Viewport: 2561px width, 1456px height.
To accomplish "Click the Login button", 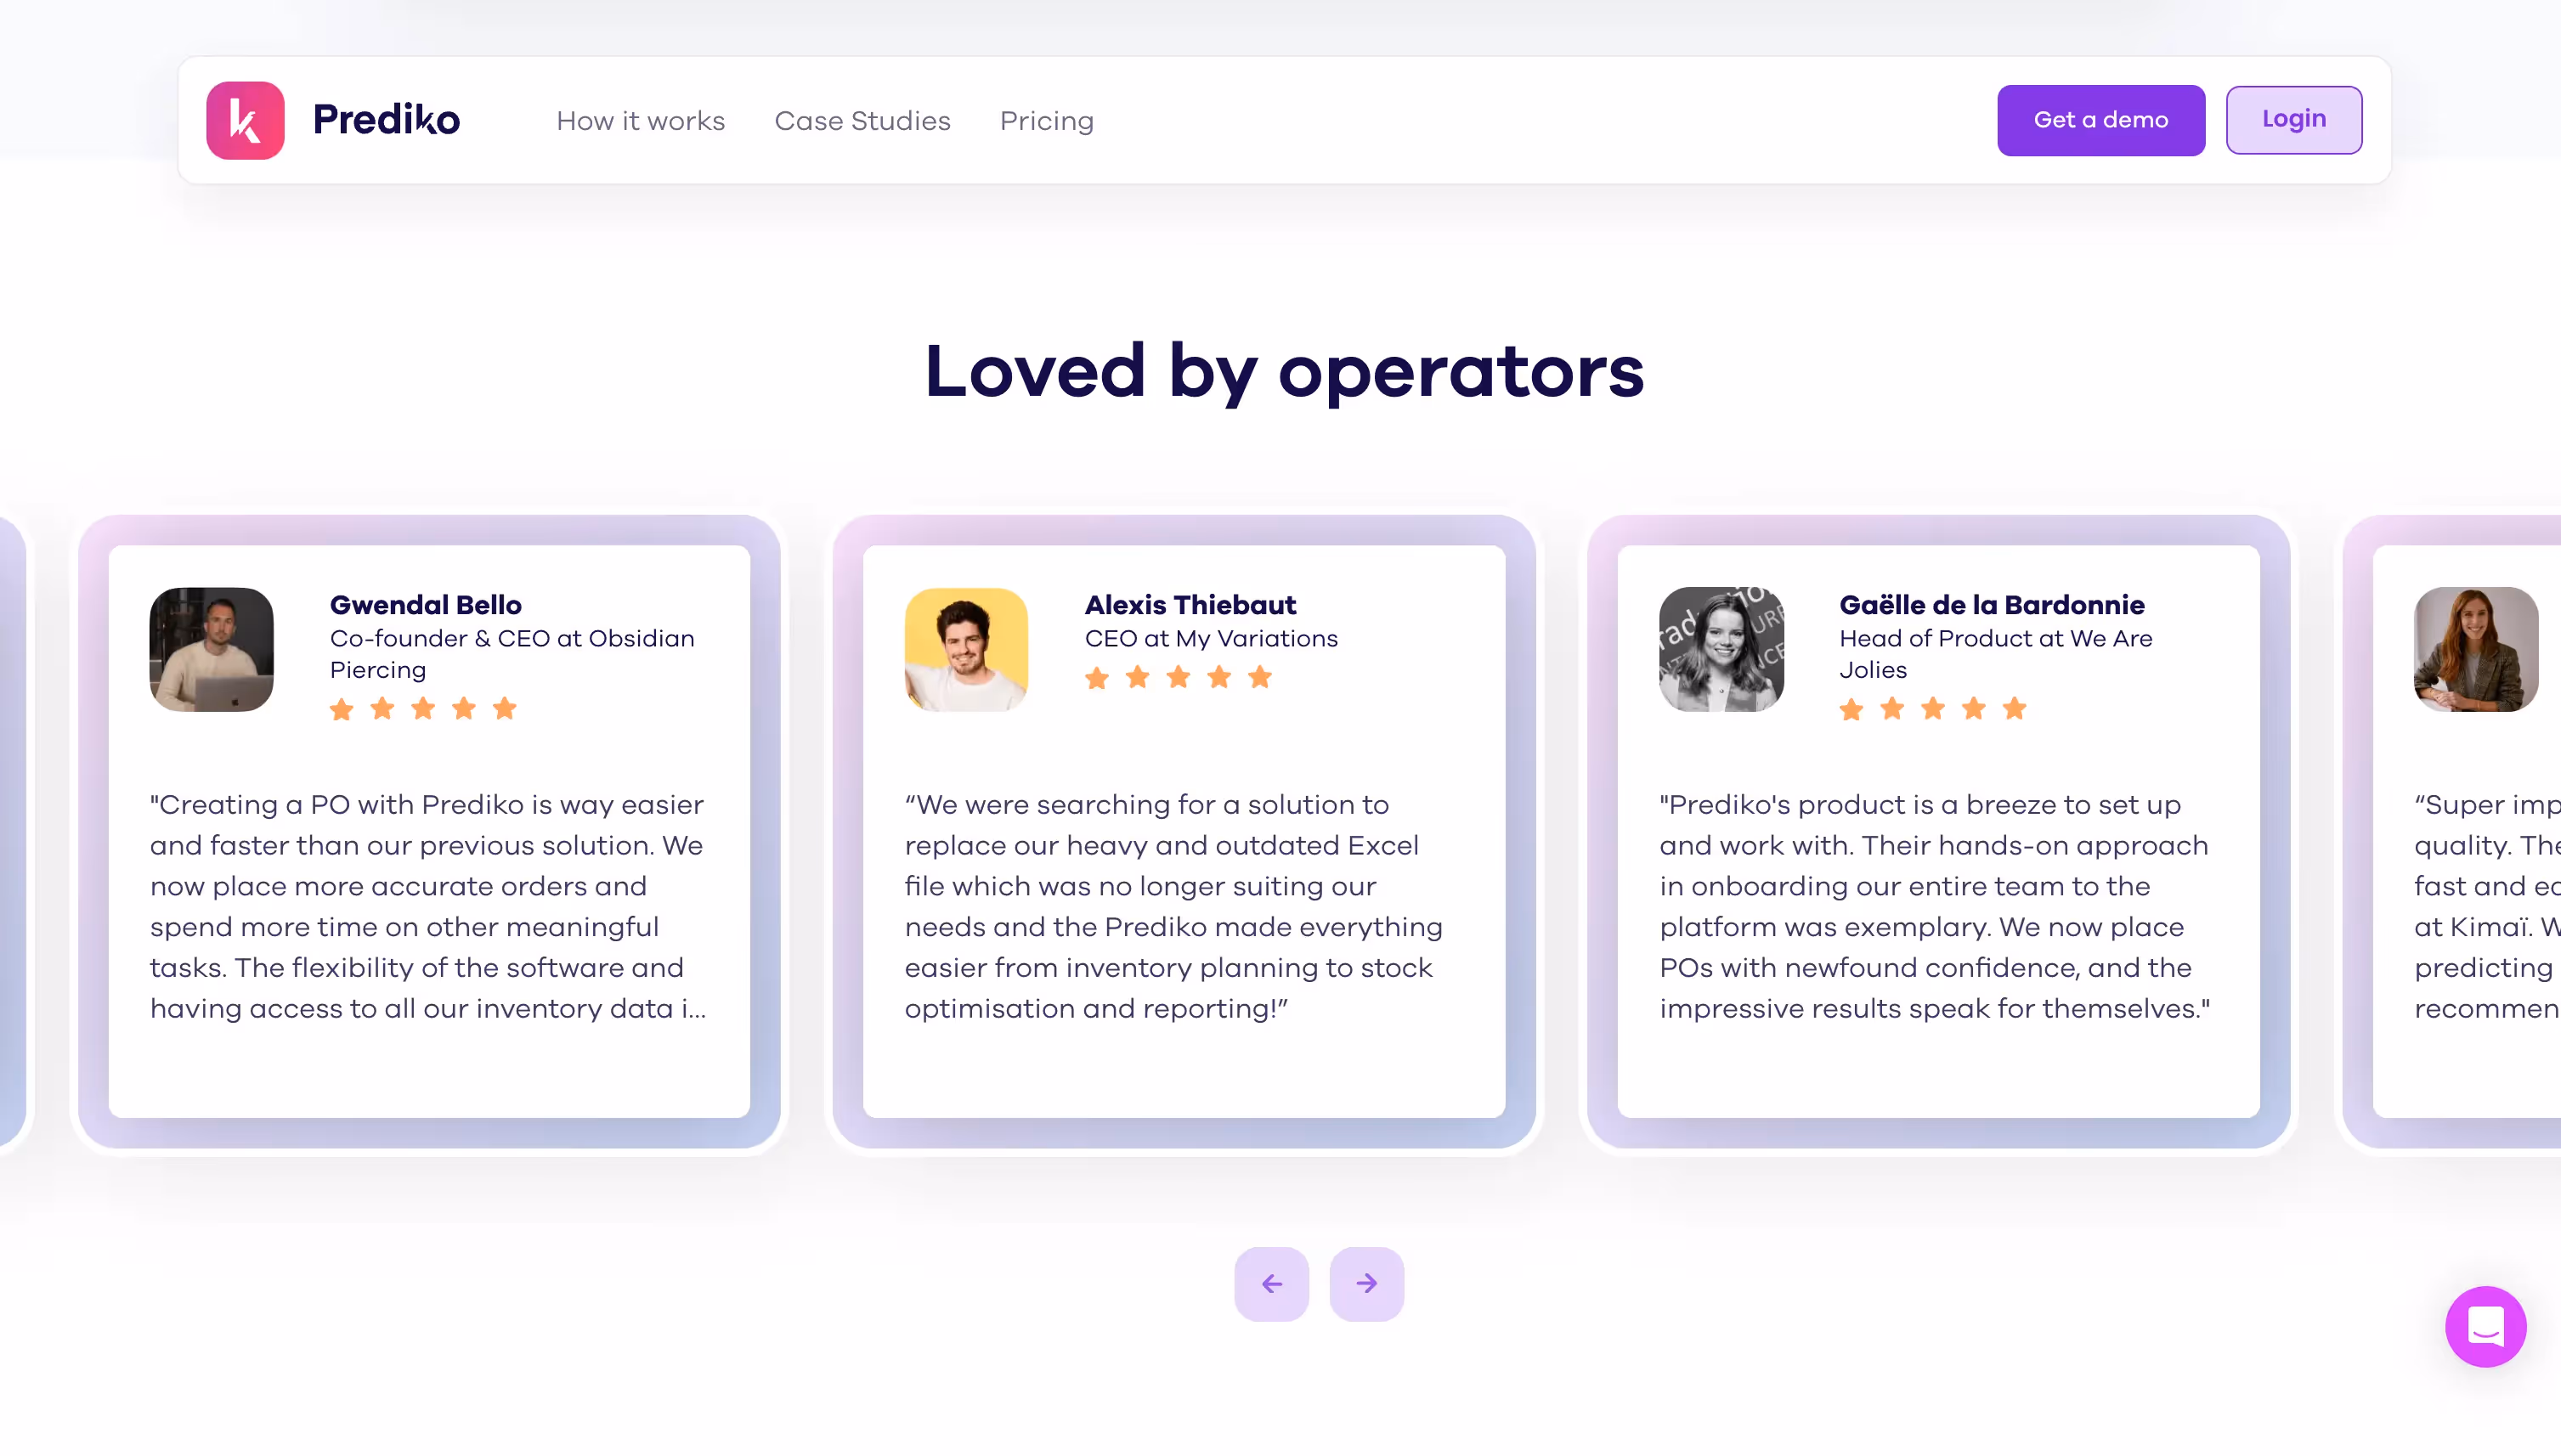I will click(2293, 120).
